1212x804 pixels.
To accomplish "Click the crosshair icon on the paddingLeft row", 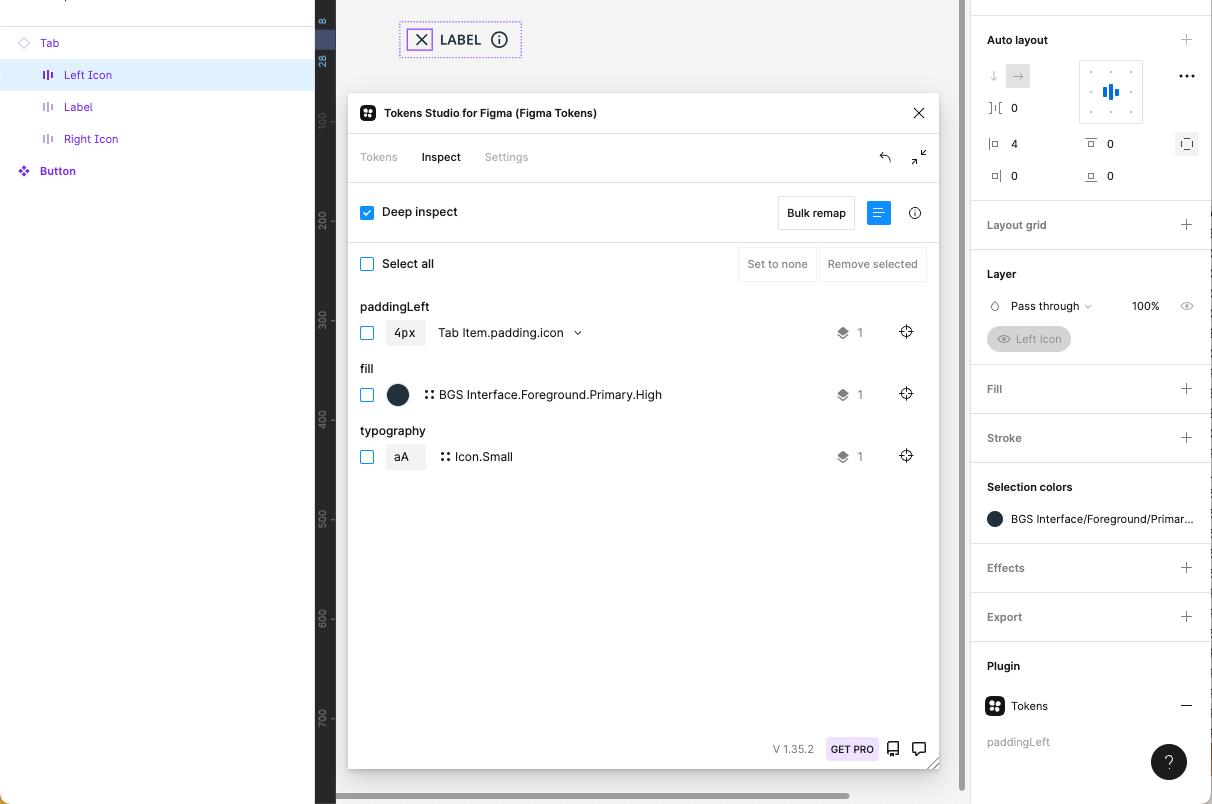I will 906,332.
